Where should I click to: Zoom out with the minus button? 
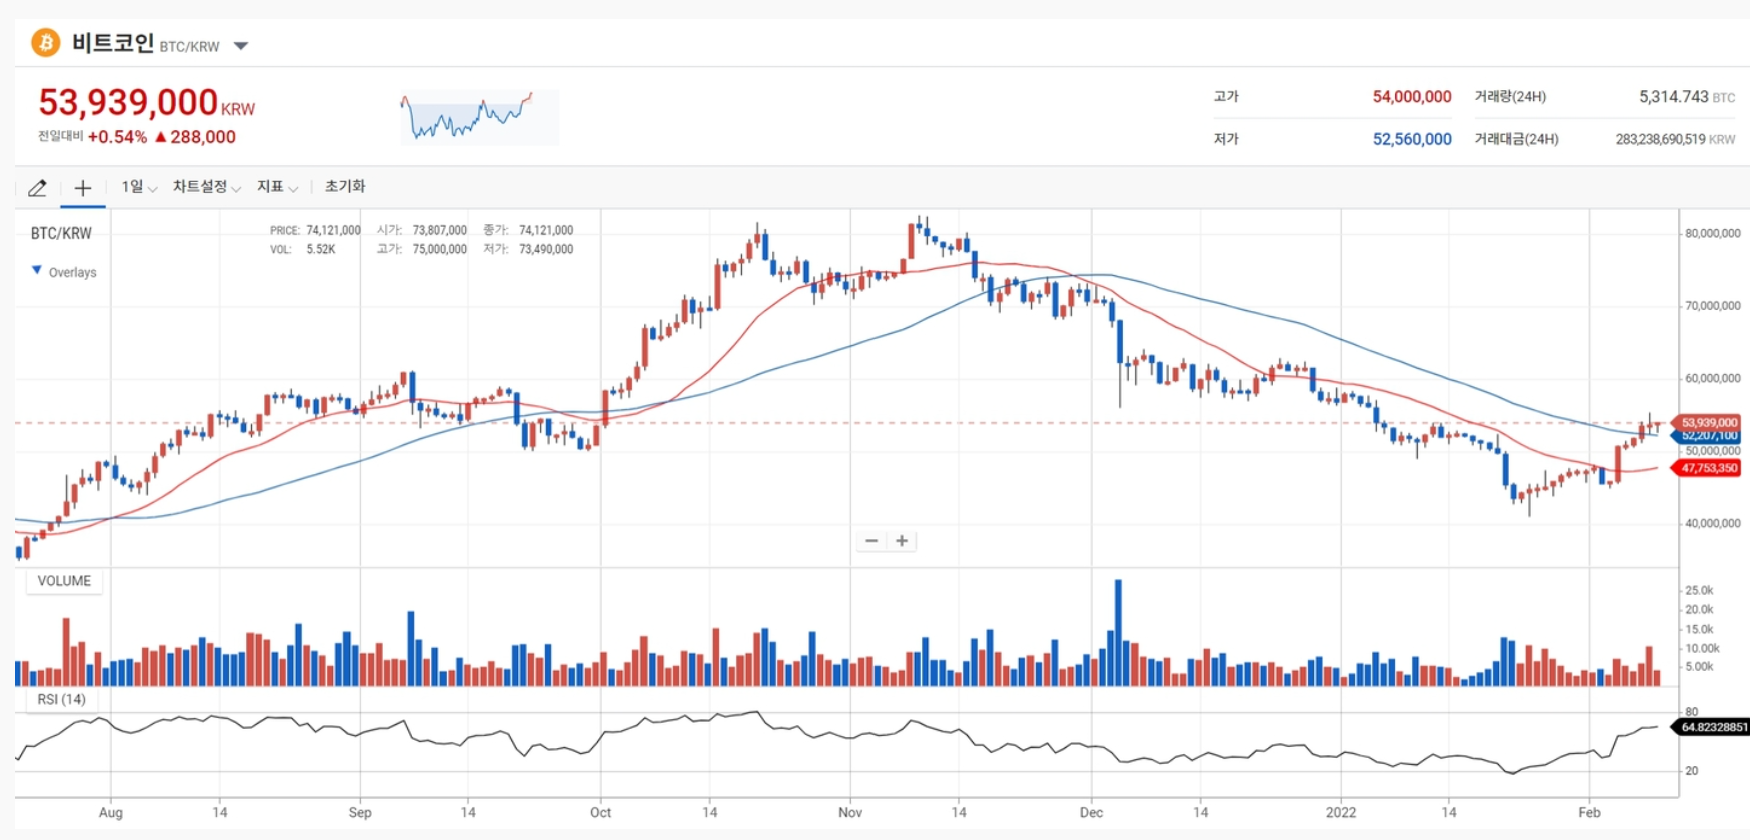[872, 541]
